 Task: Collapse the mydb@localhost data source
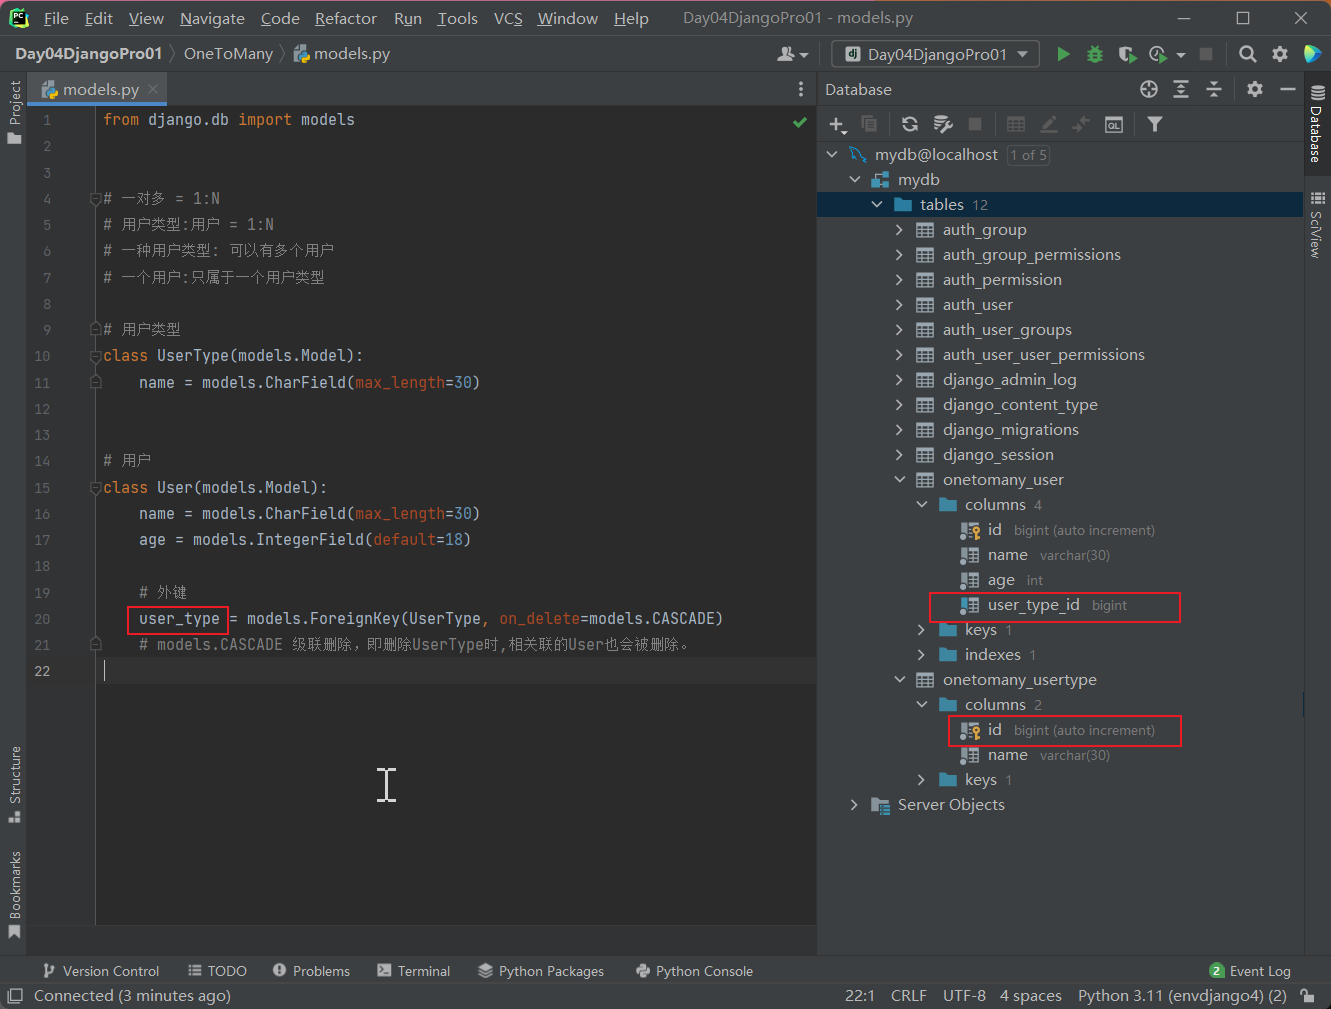[x=832, y=154]
